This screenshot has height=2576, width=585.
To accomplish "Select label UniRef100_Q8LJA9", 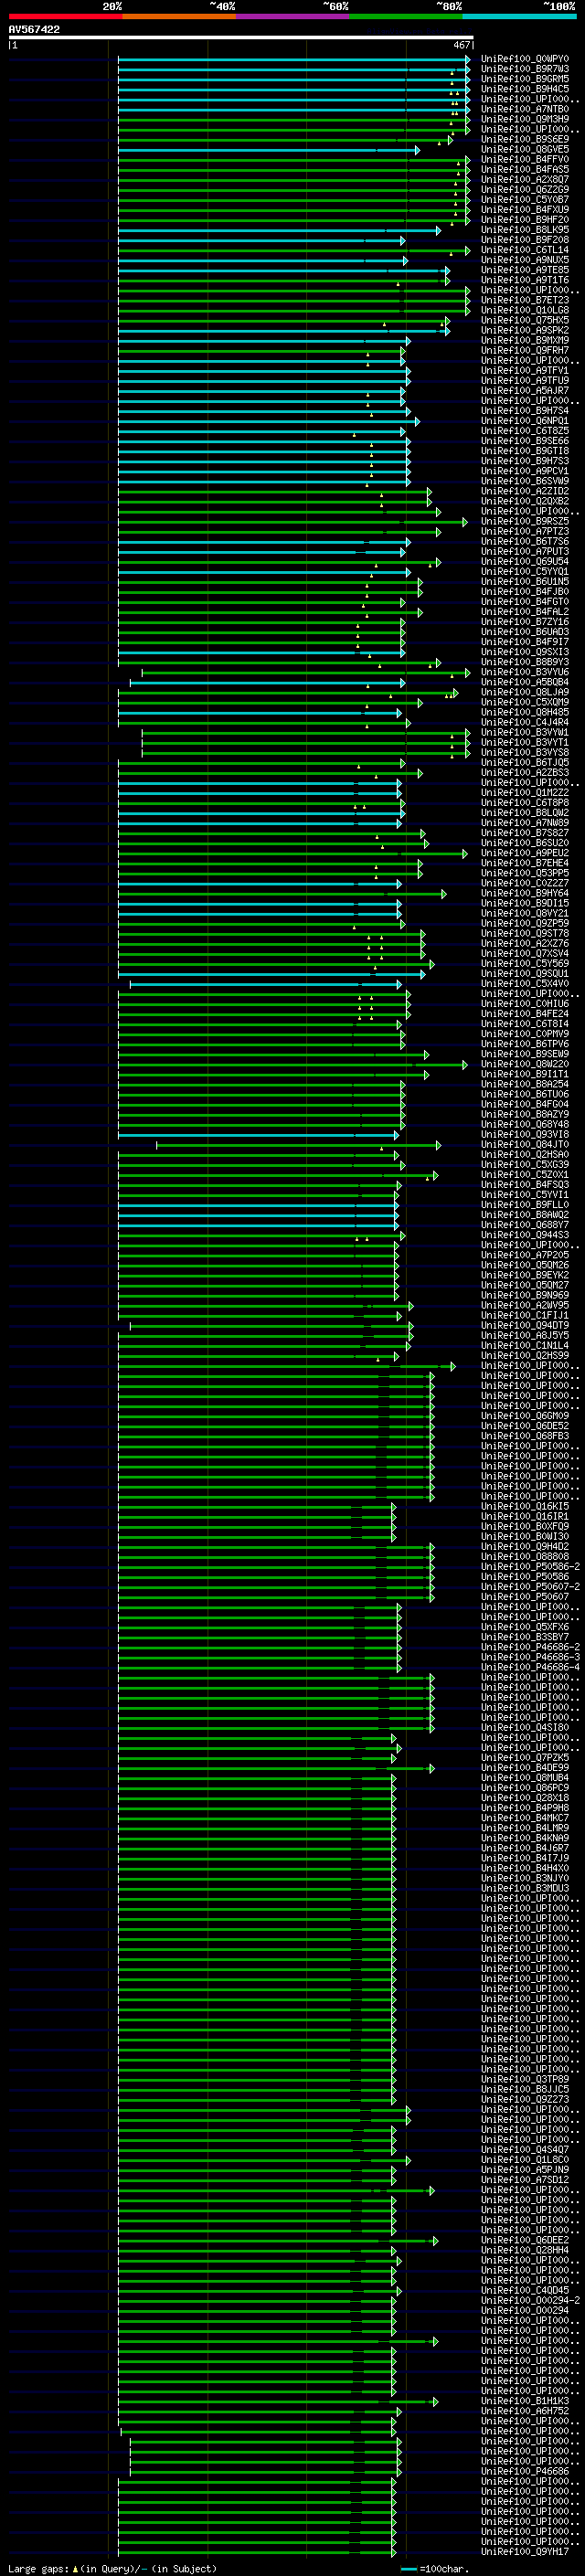I will [x=525, y=692].
